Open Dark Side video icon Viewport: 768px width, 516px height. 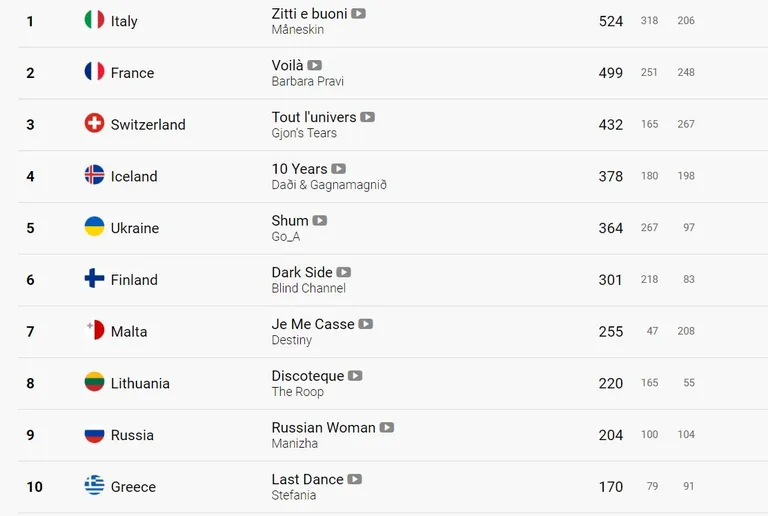[x=344, y=272]
